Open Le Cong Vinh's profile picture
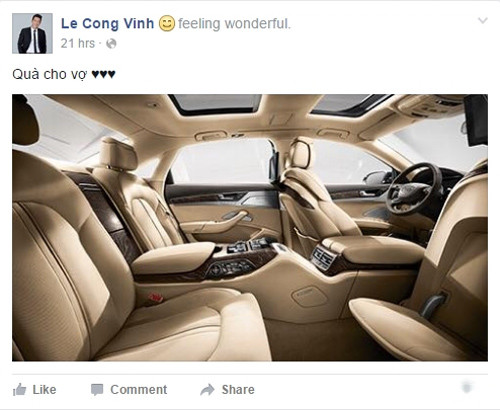Screen dimensions: 500x410 coord(32,33)
